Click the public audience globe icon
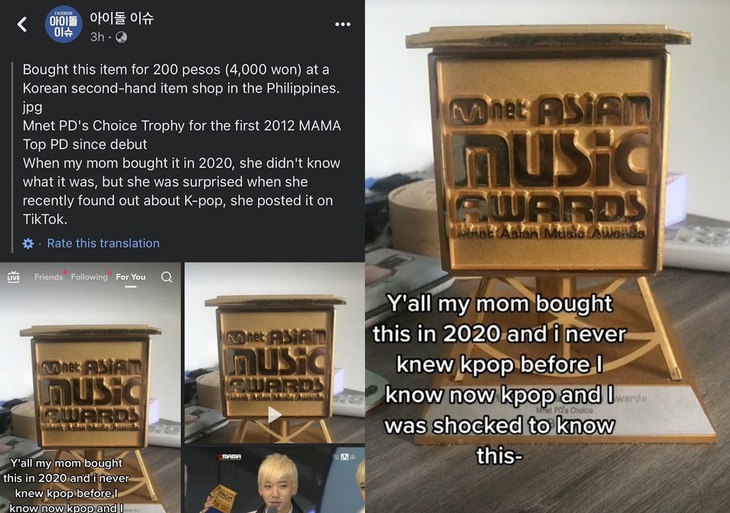 coord(121,37)
